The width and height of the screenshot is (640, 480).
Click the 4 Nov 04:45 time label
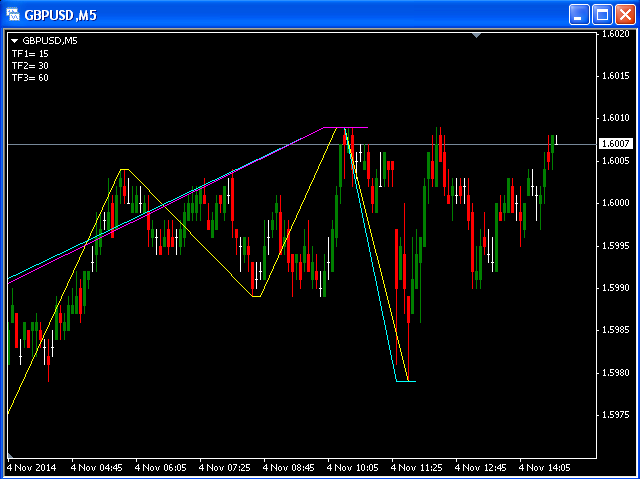(97, 467)
